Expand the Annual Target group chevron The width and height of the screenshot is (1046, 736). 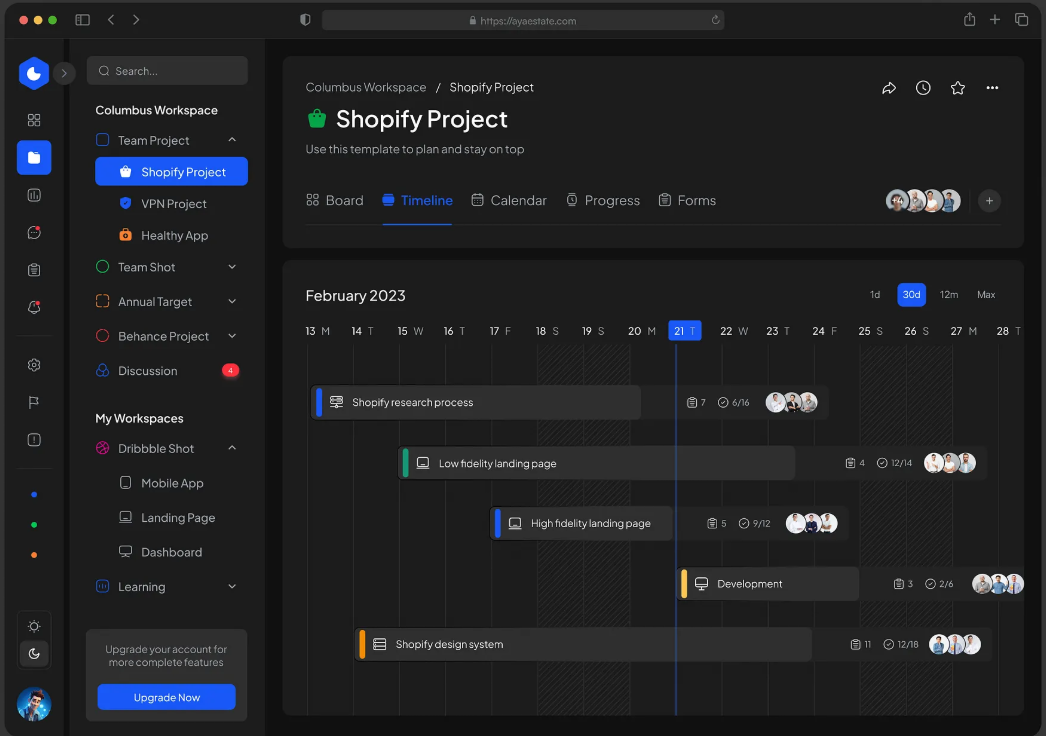pyautogui.click(x=232, y=302)
